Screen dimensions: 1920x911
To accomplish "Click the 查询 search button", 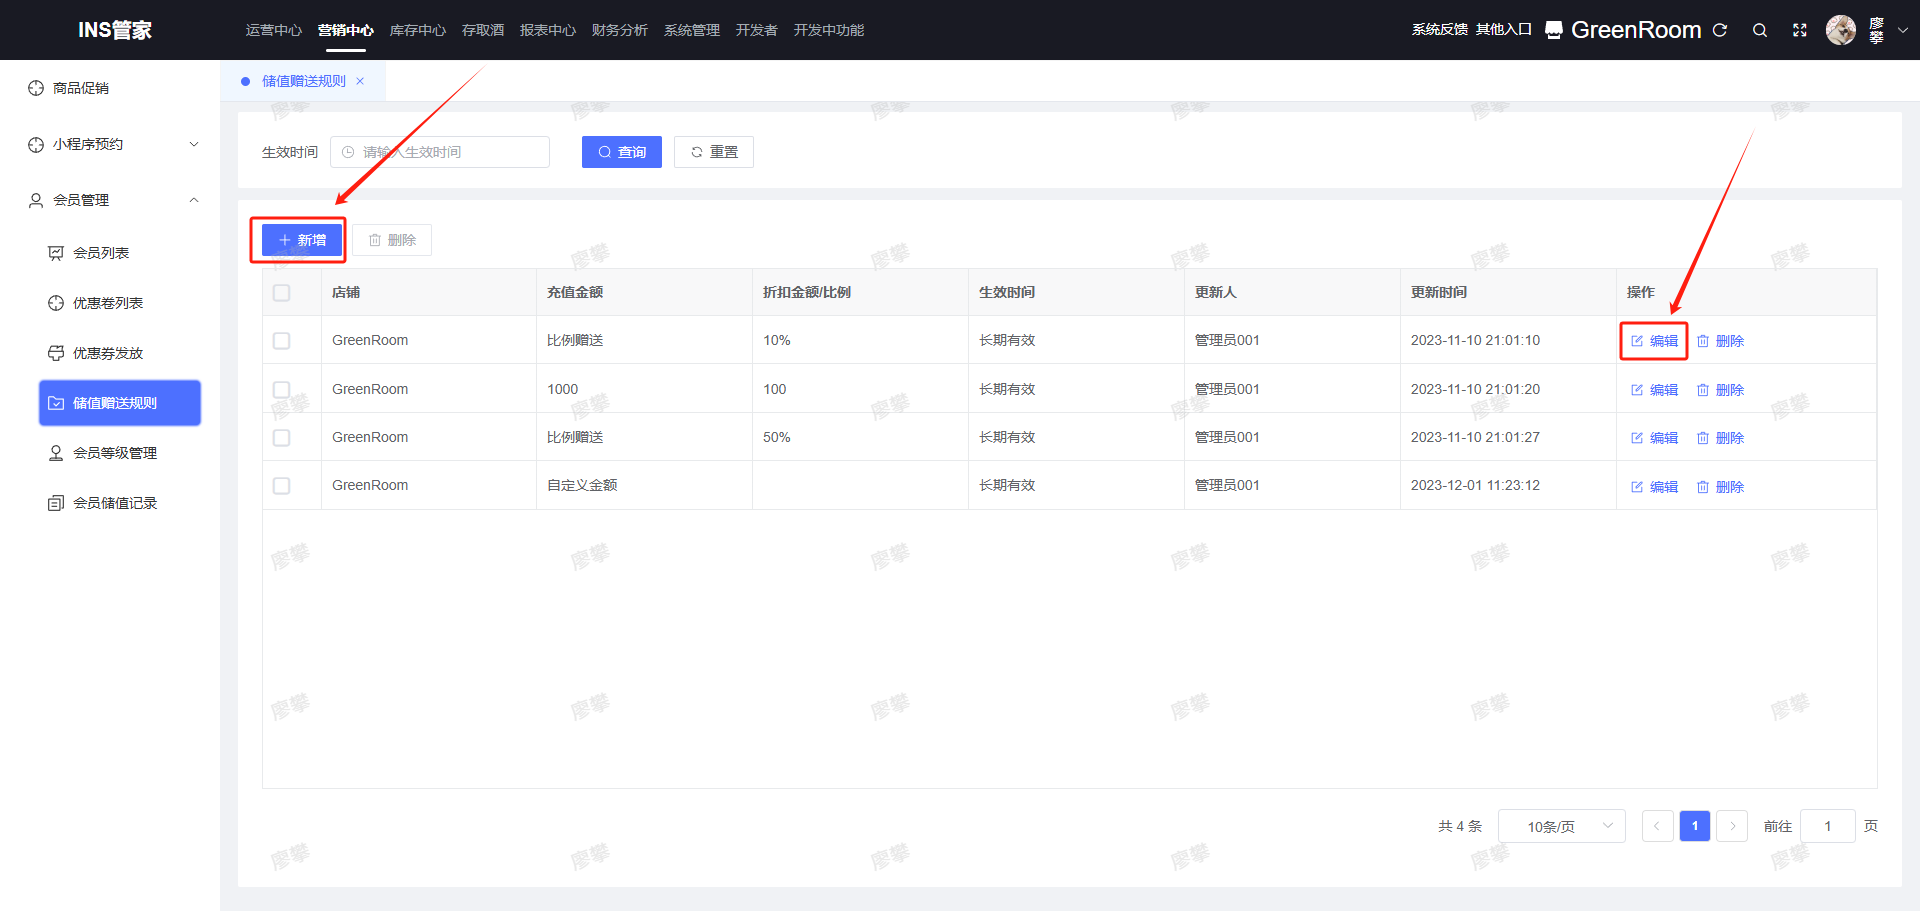I will click(x=622, y=152).
